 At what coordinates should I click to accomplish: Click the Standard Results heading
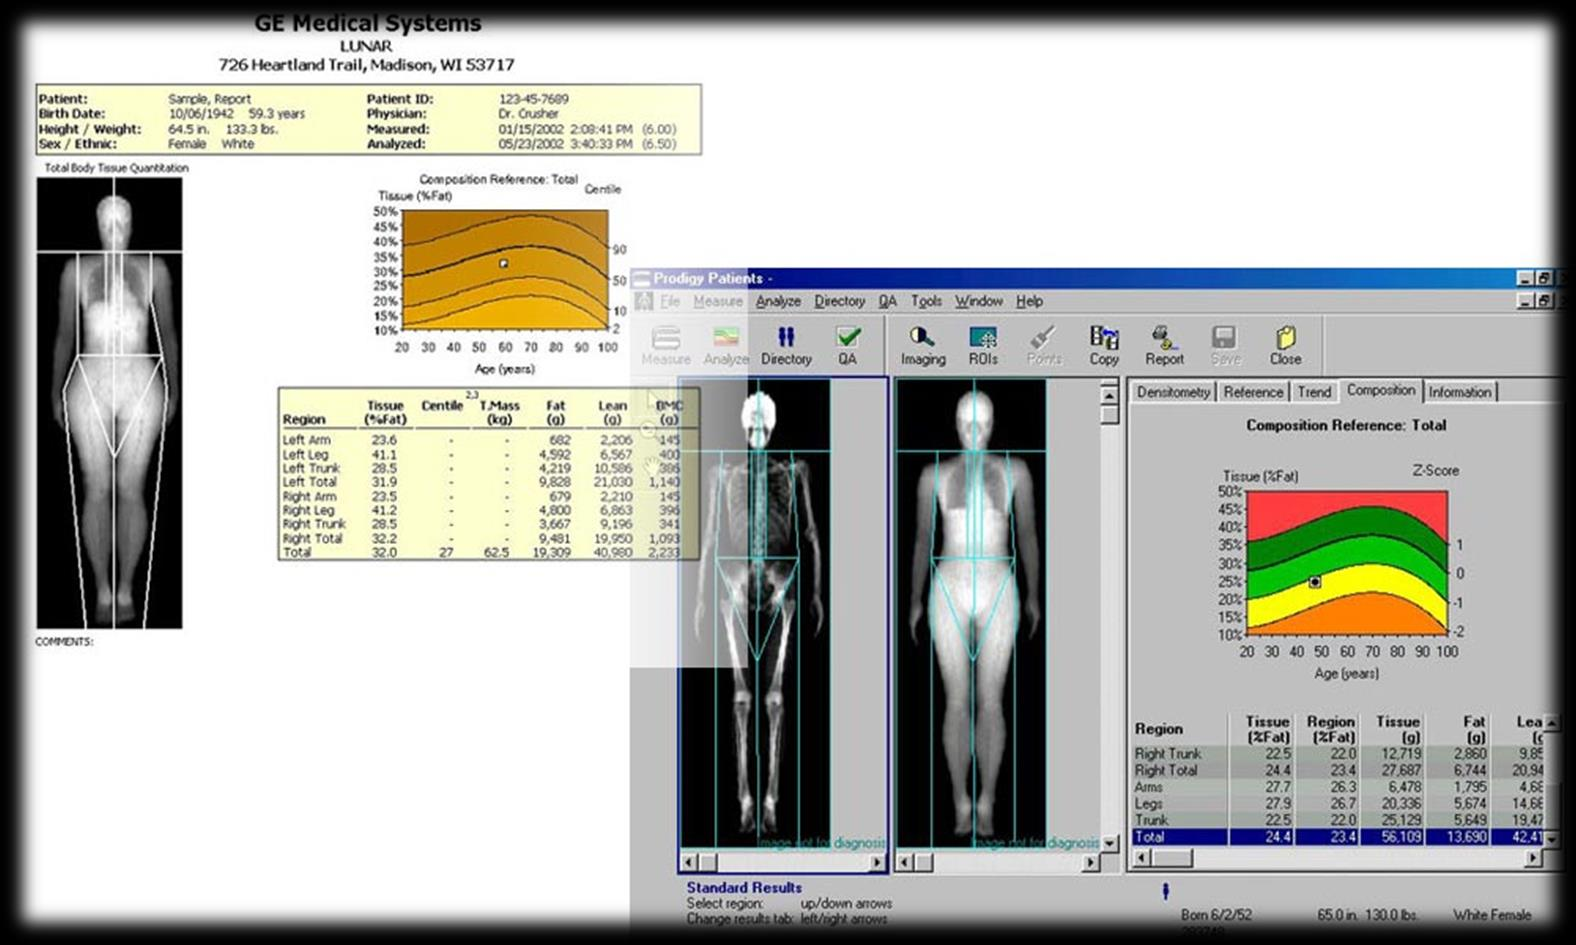click(x=744, y=887)
